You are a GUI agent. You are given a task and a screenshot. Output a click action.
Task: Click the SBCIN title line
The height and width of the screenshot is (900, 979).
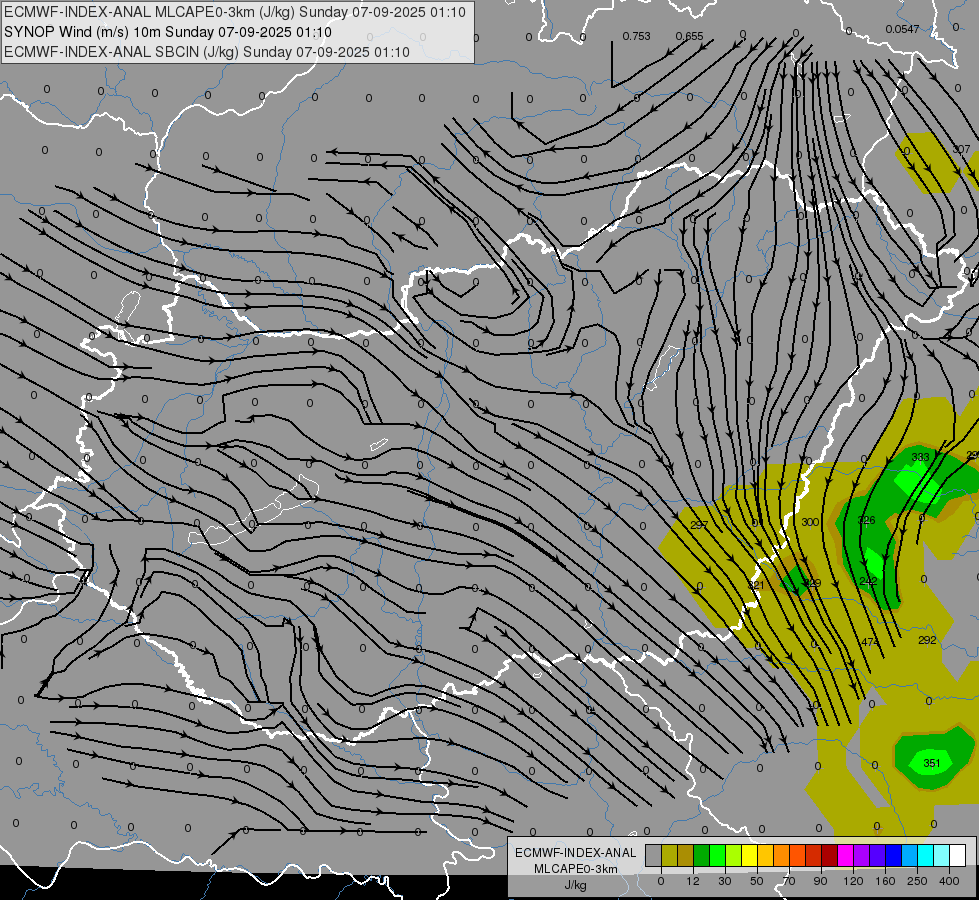tap(207, 52)
